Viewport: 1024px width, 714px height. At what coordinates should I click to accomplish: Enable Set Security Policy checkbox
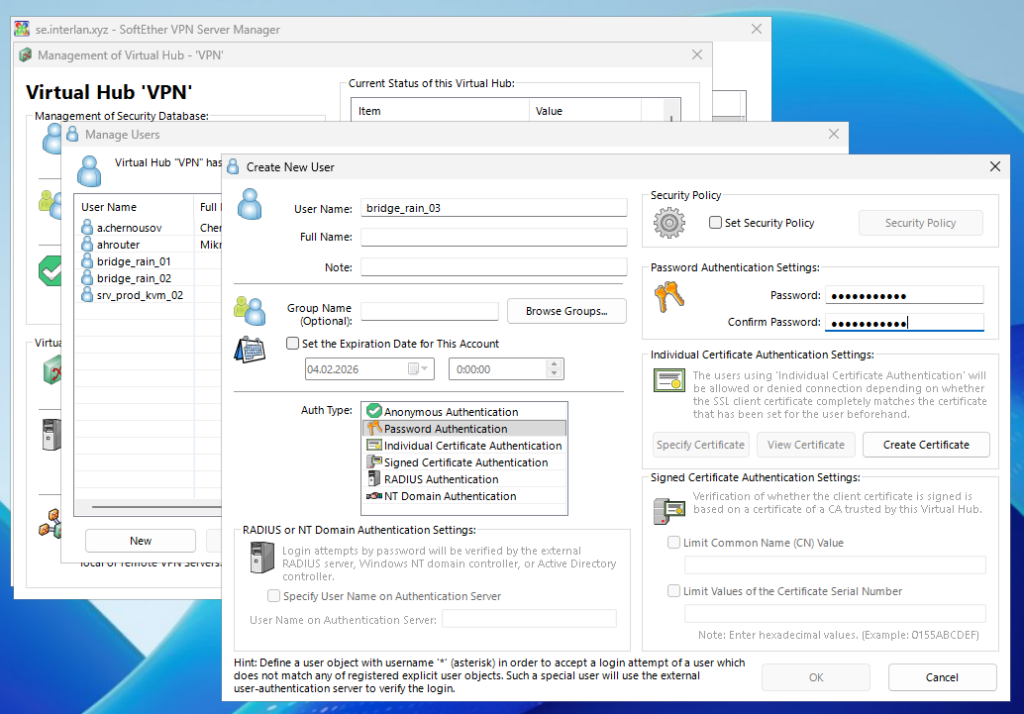coord(716,223)
